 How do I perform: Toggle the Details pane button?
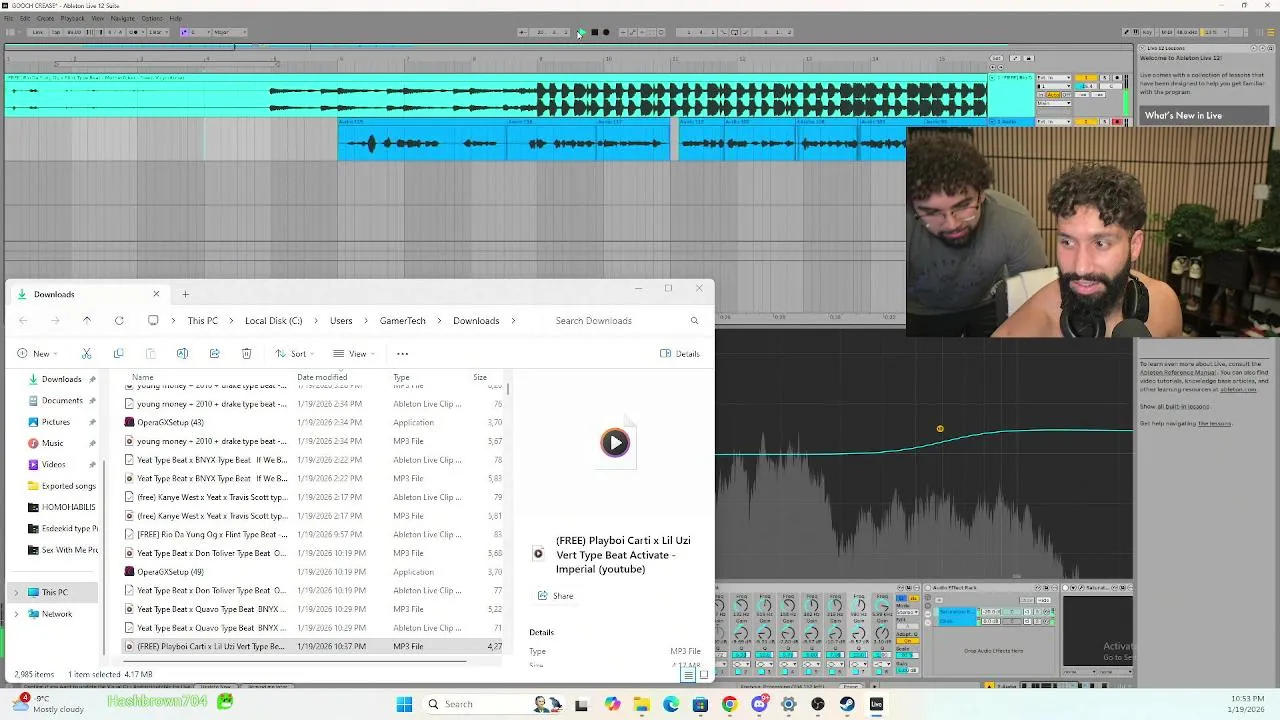click(x=680, y=353)
